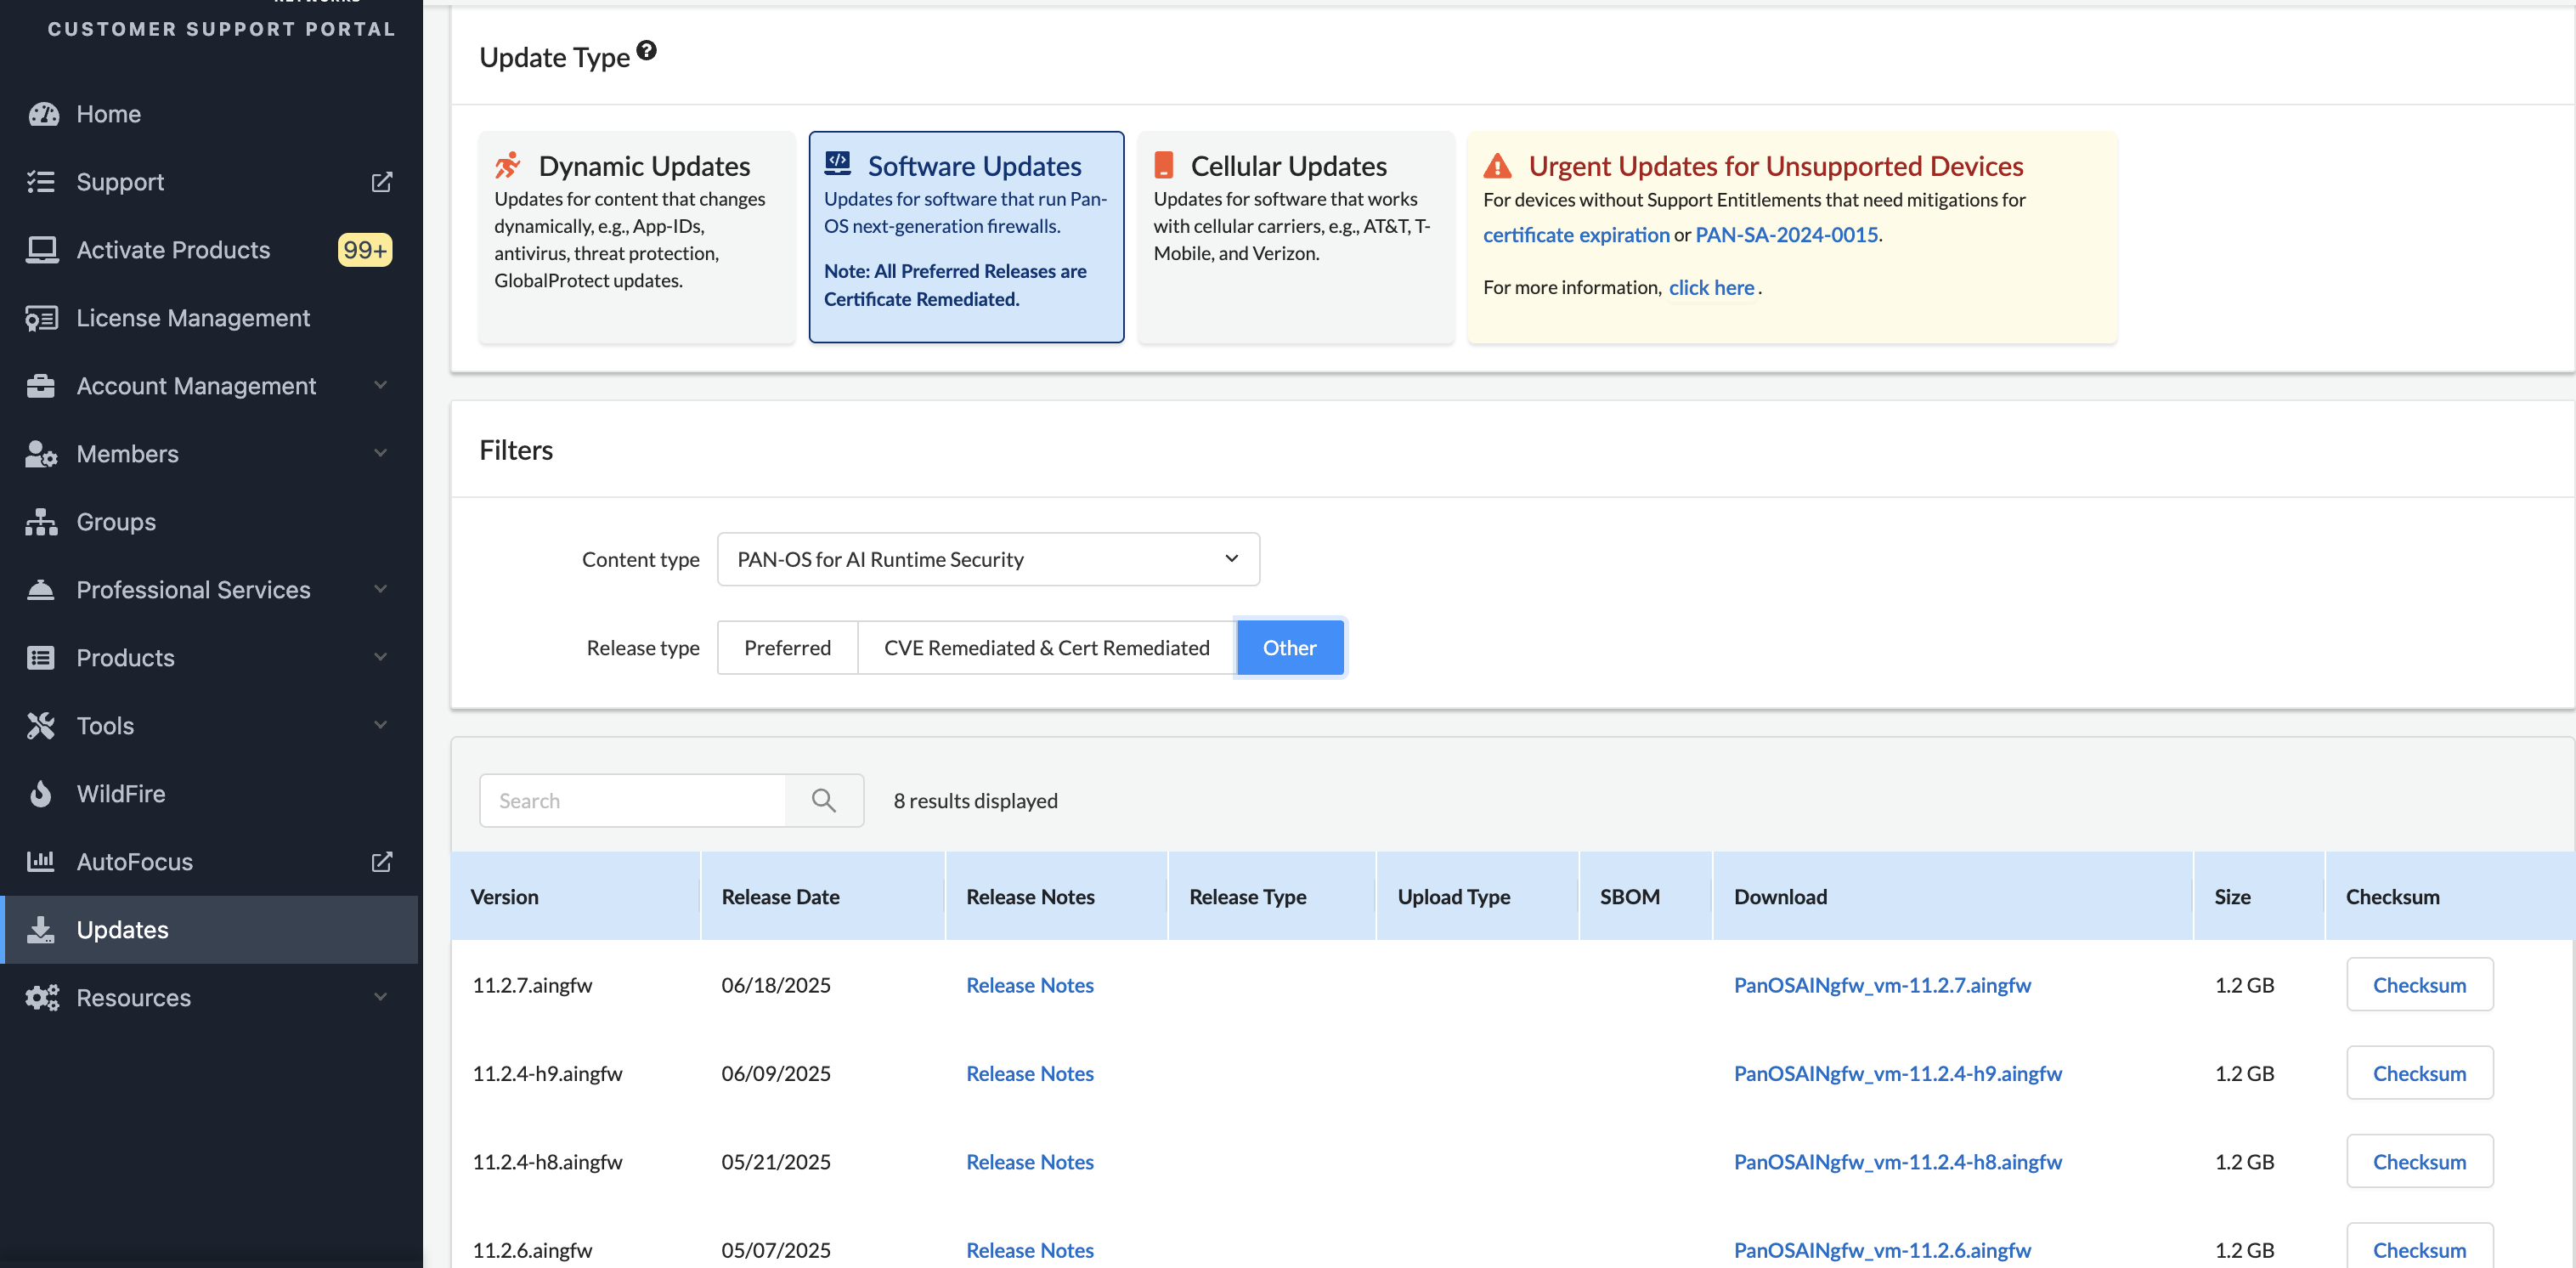
Task: Click the AutoFocus external link icon
Action: coord(382,861)
